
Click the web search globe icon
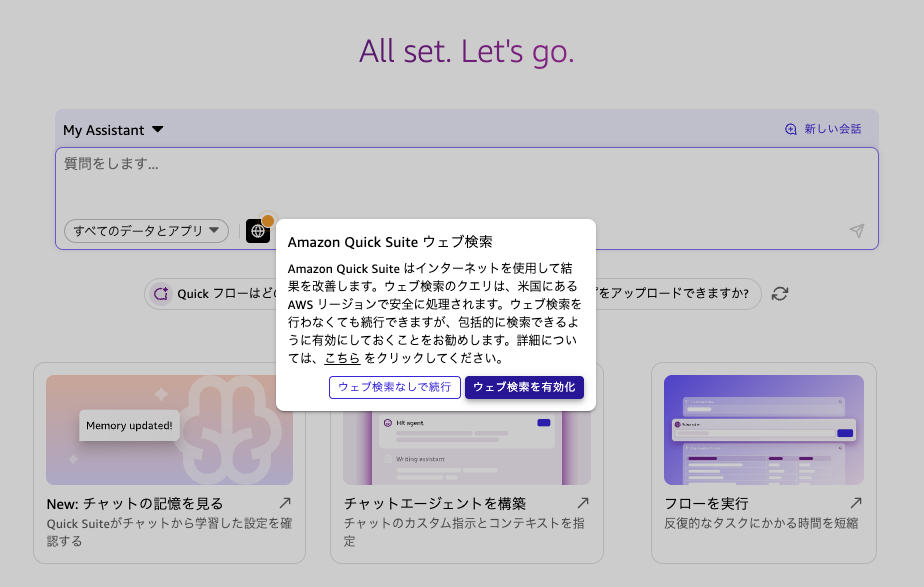click(x=258, y=230)
